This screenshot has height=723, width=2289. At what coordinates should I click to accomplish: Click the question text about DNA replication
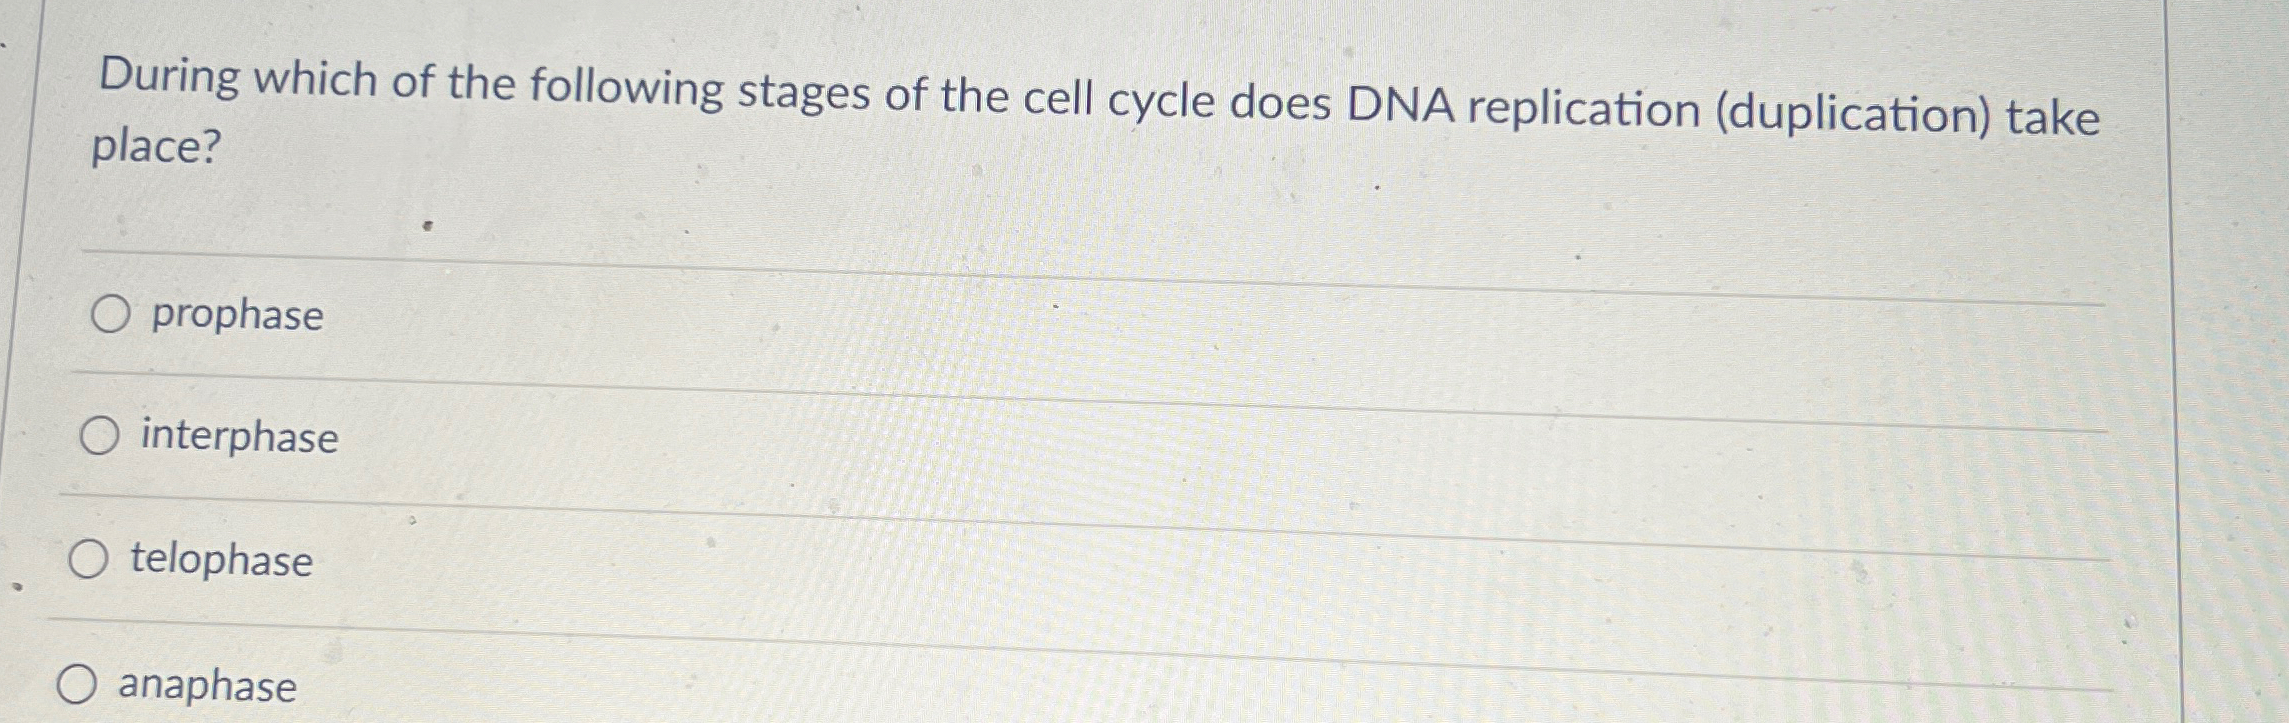[x=1100, y=100]
